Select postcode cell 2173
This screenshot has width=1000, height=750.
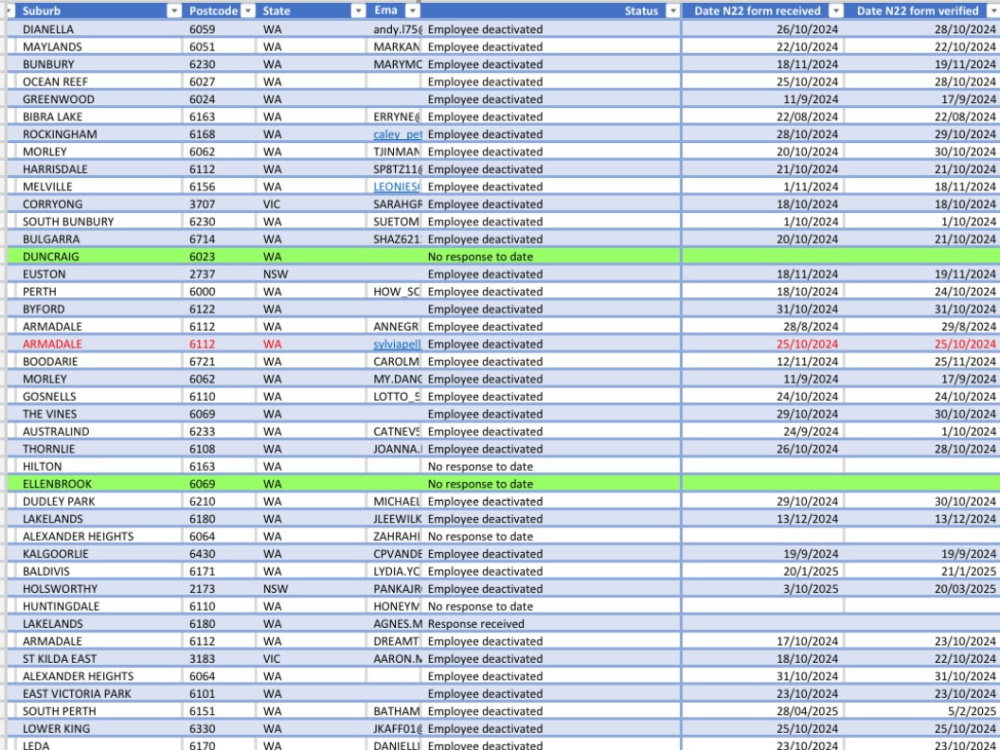(x=221, y=589)
